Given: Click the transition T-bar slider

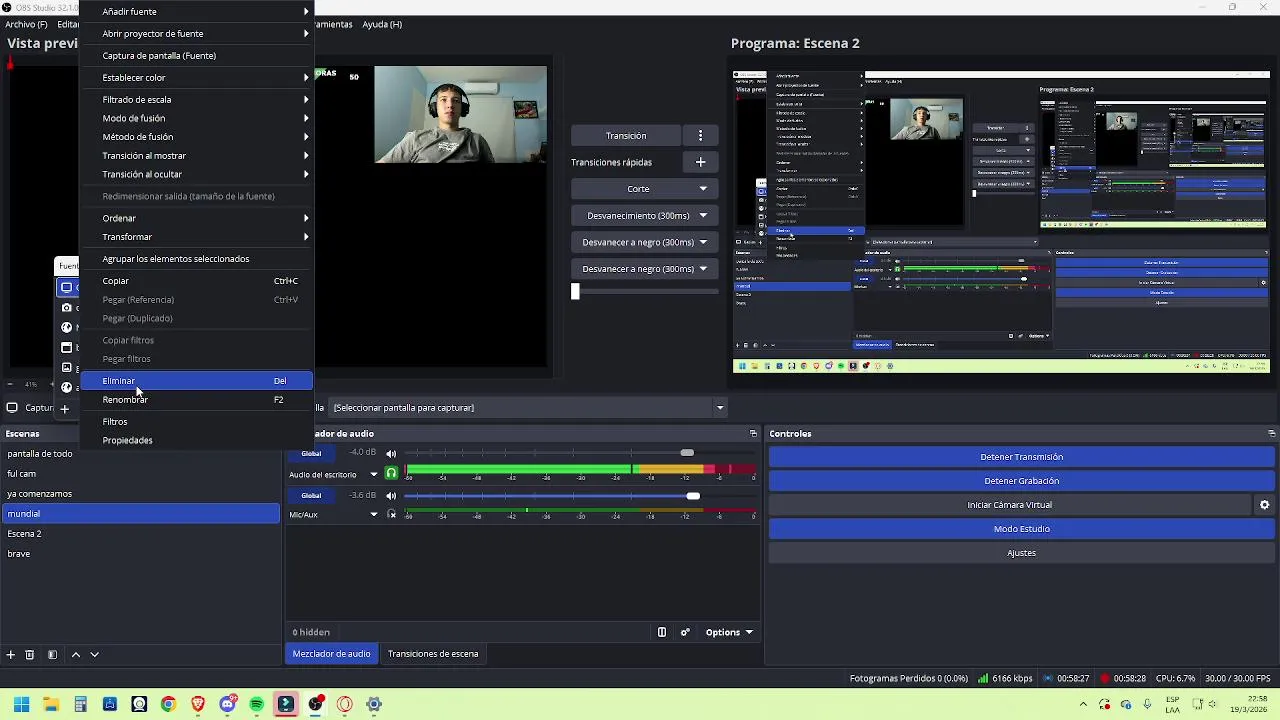Looking at the screenshot, I should click(645, 291).
